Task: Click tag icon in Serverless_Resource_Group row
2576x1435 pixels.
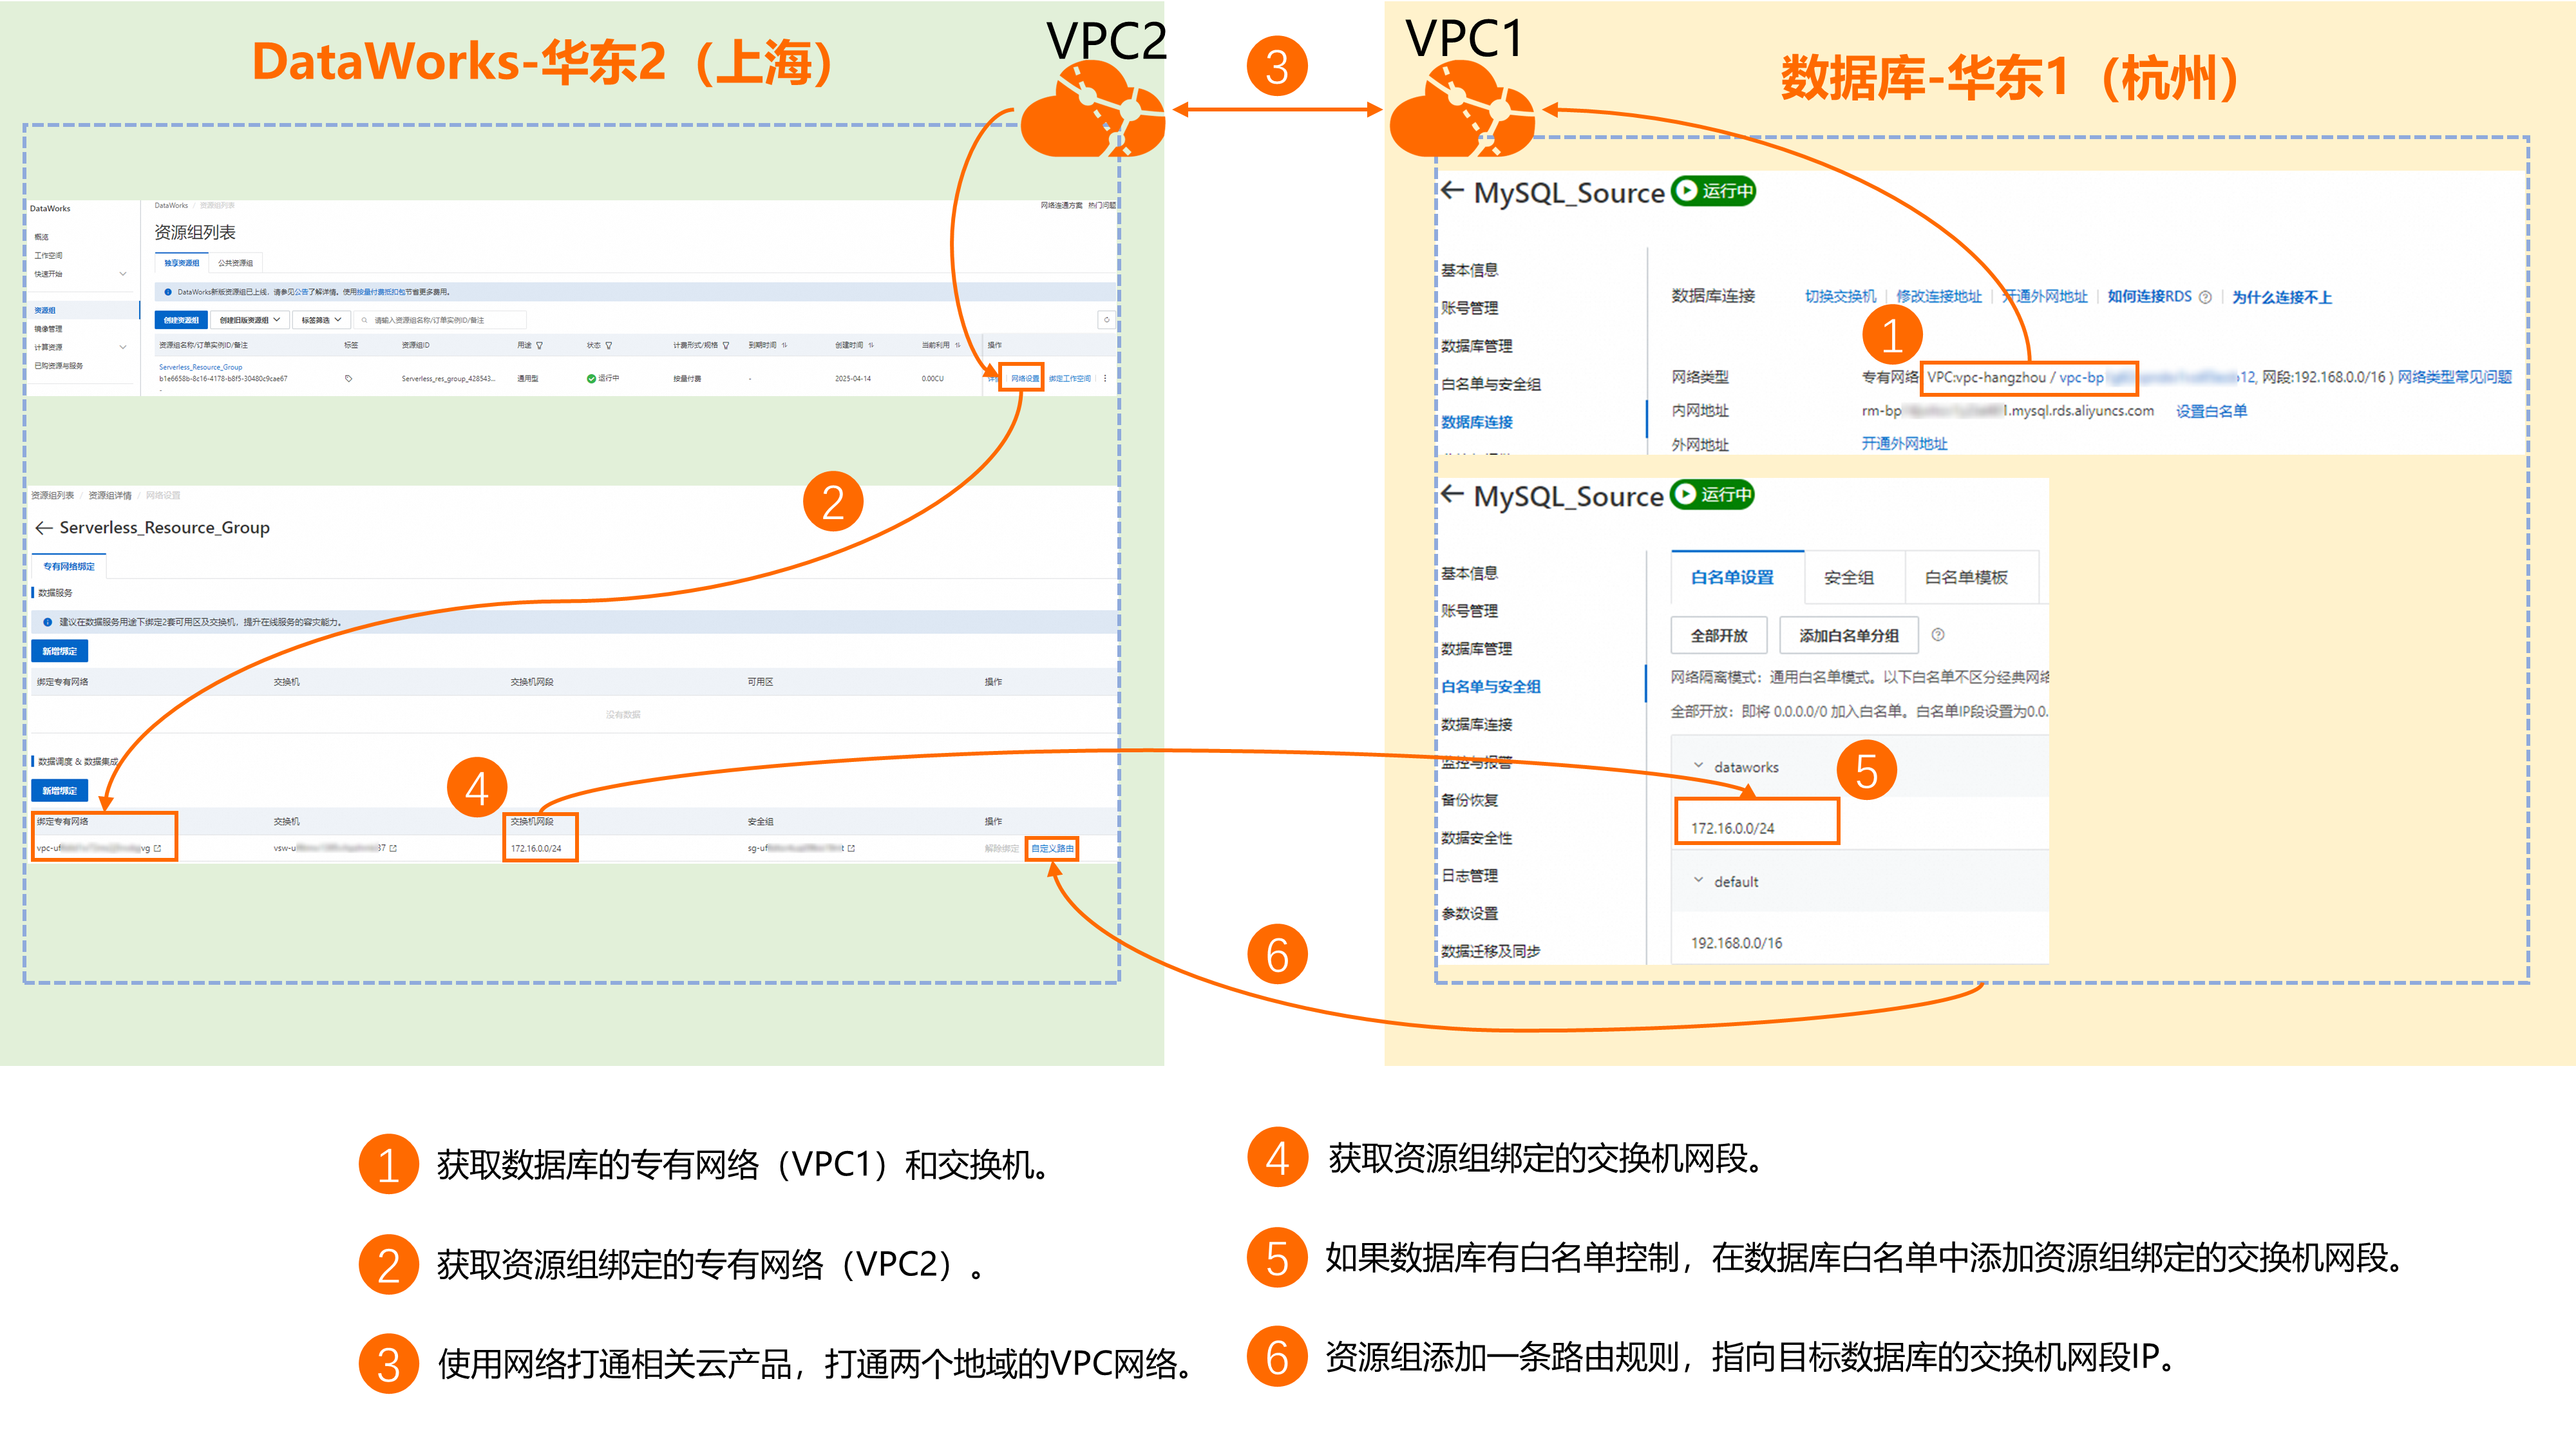Action: point(348,378)
